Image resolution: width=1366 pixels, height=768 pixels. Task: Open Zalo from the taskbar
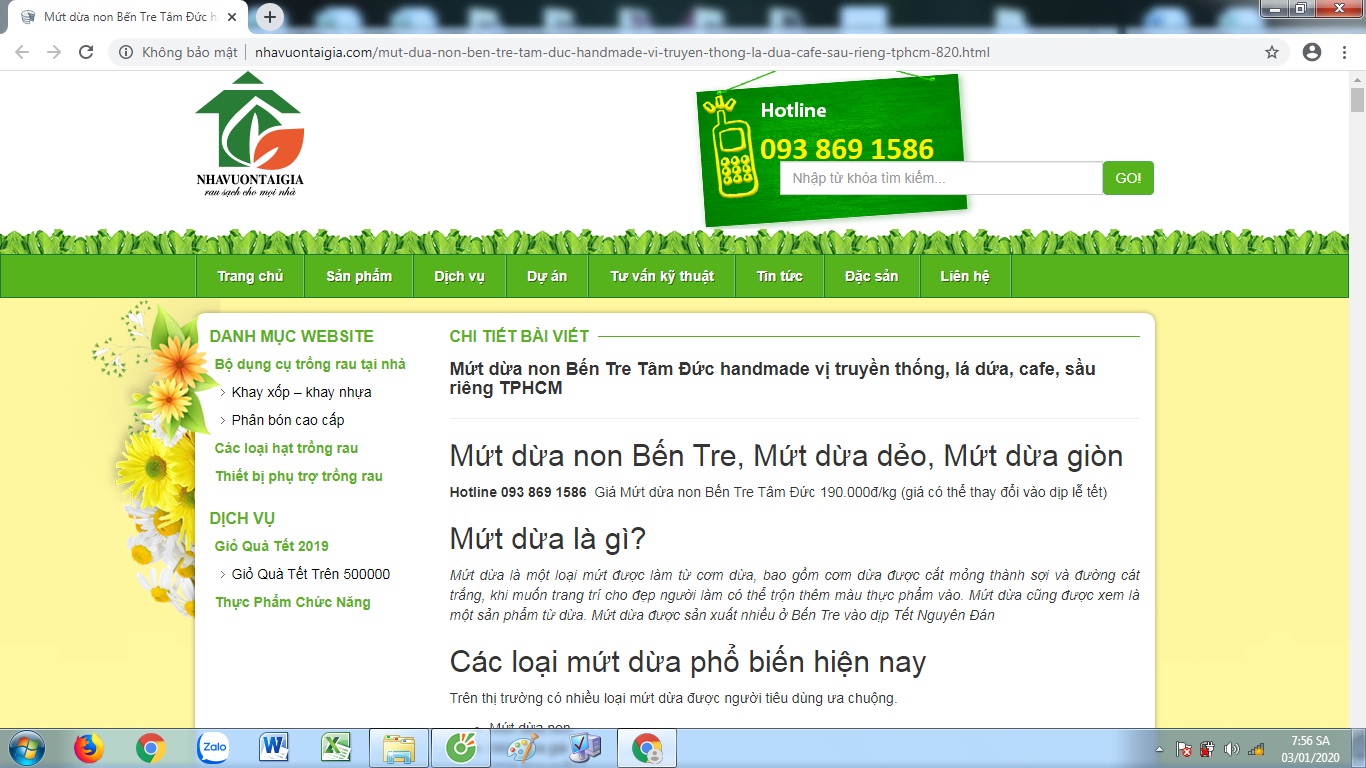(213, 747)
